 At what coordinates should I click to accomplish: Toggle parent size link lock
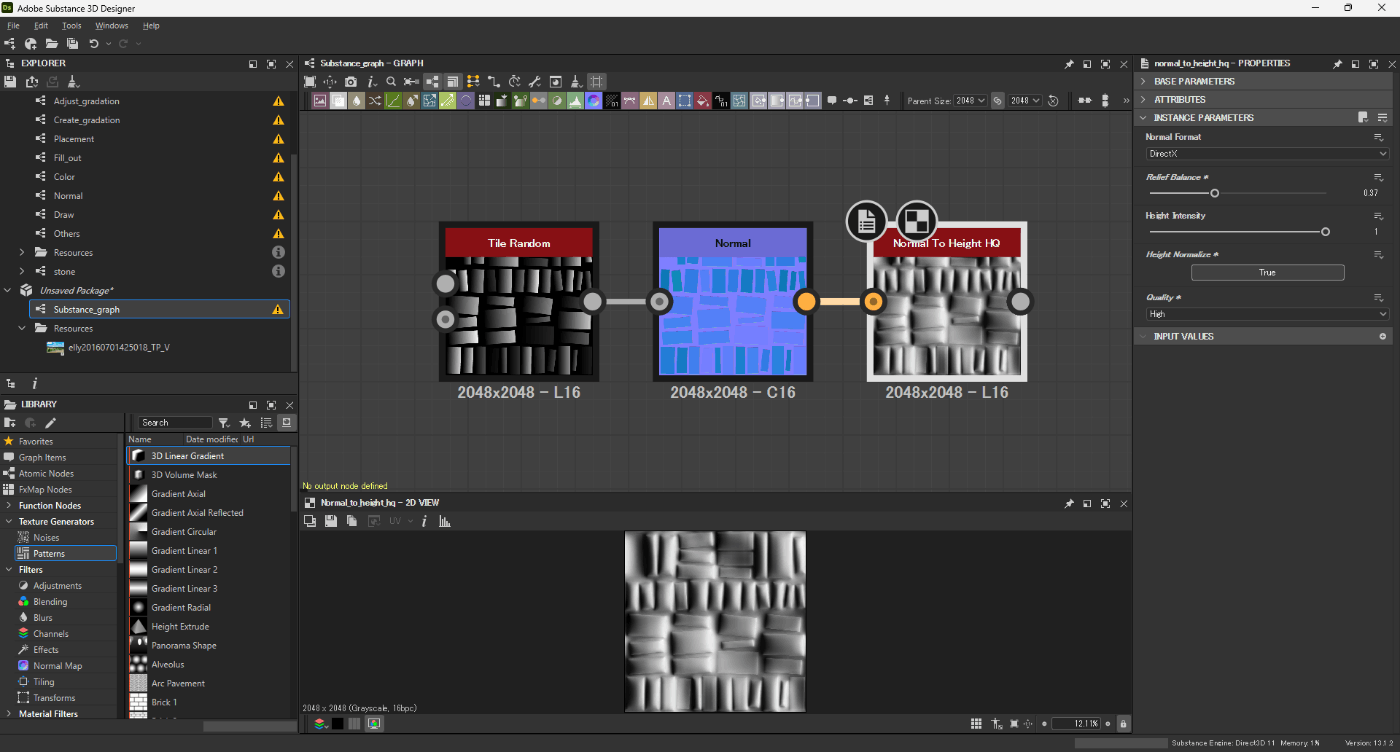[997, 100]
